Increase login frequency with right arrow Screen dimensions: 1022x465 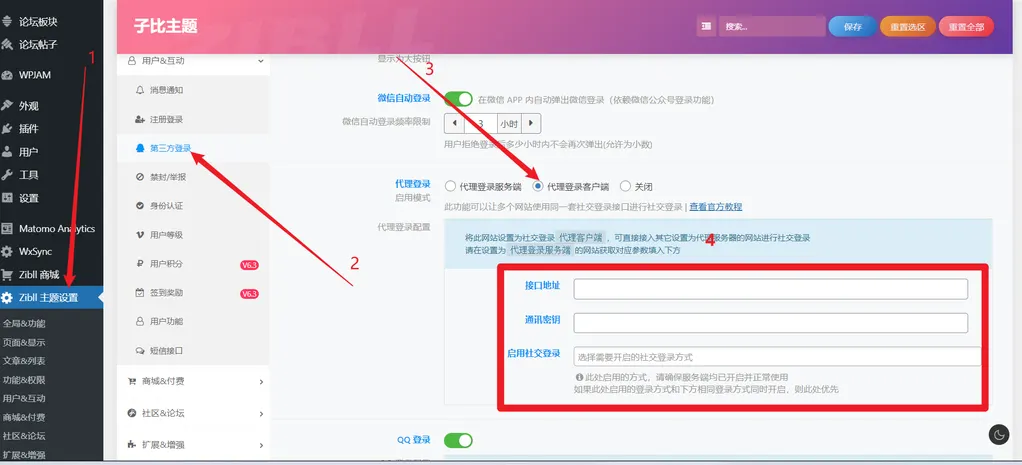(531, 123)
